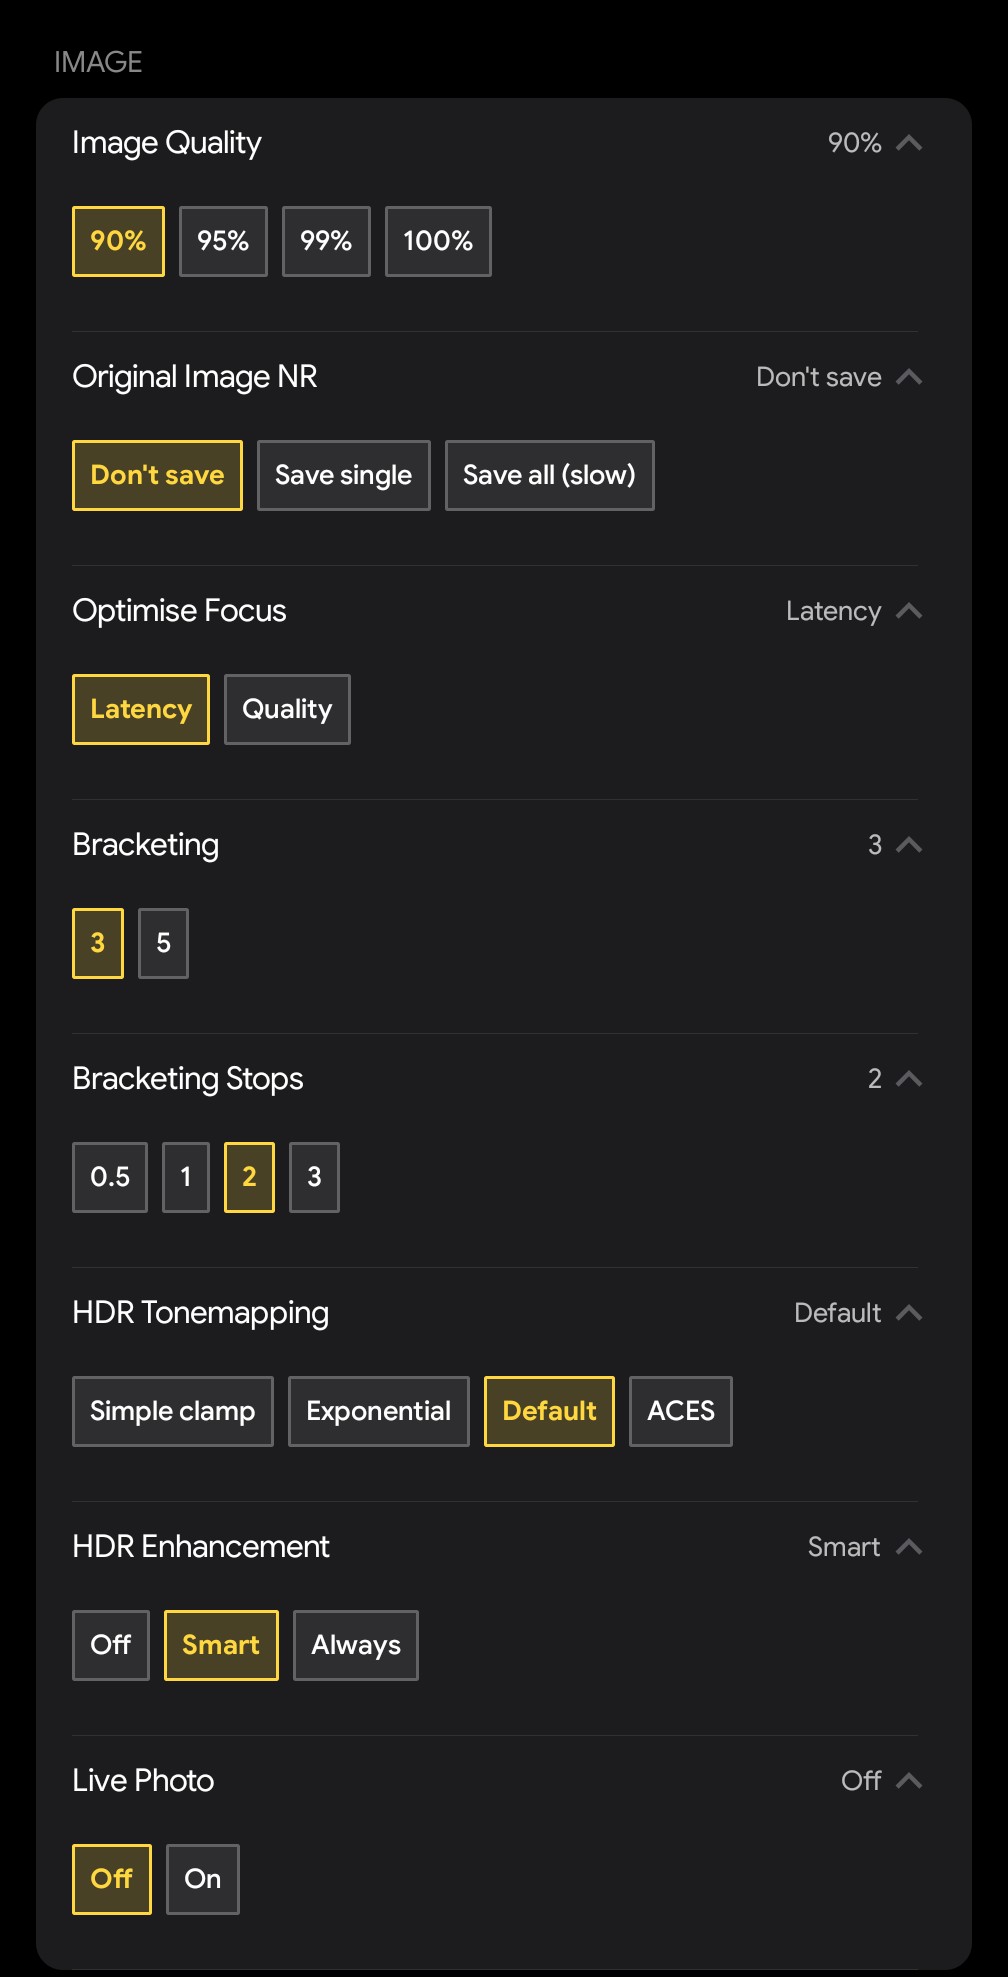
Task: Collapse the Bracketing section
Action: click(x=908, y=845)
